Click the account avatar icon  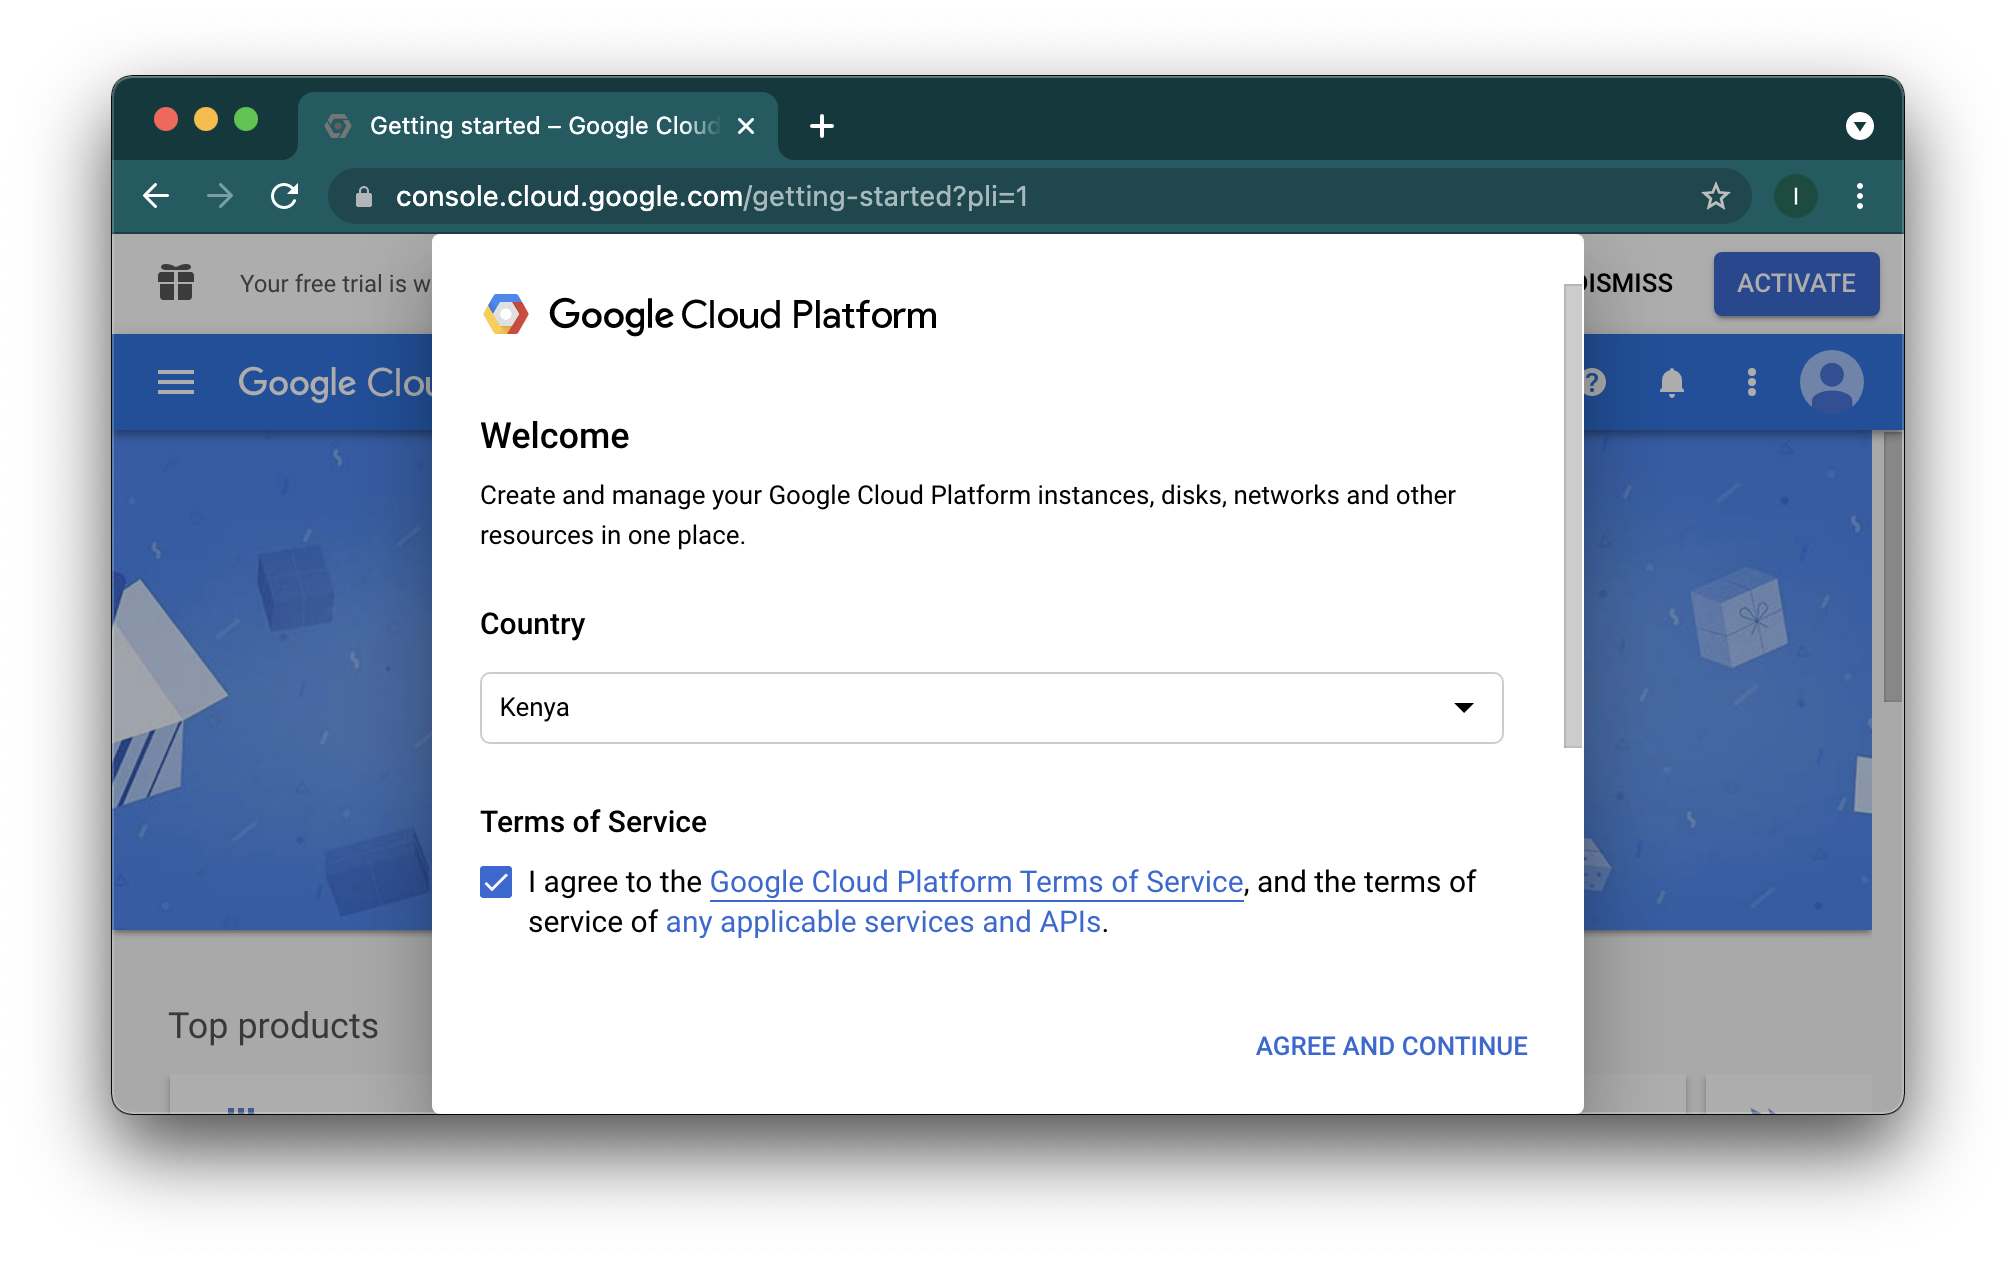(1831, 382)
